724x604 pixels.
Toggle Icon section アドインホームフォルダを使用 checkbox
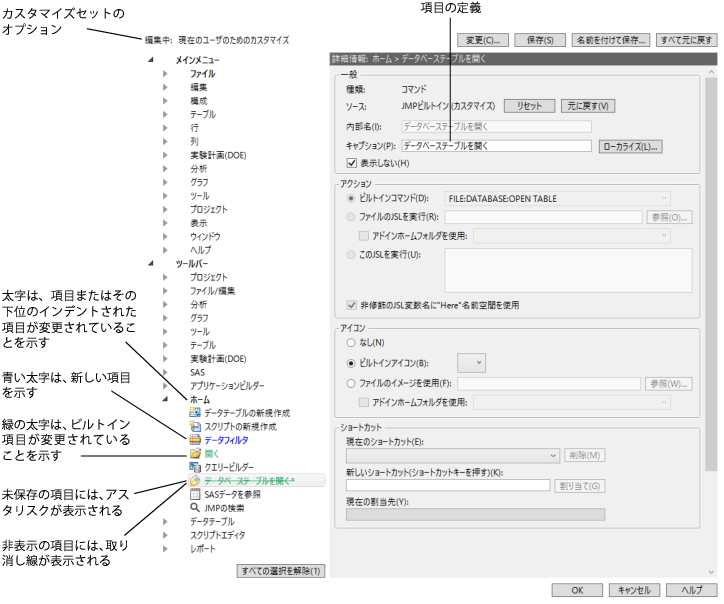coord(364,402)
